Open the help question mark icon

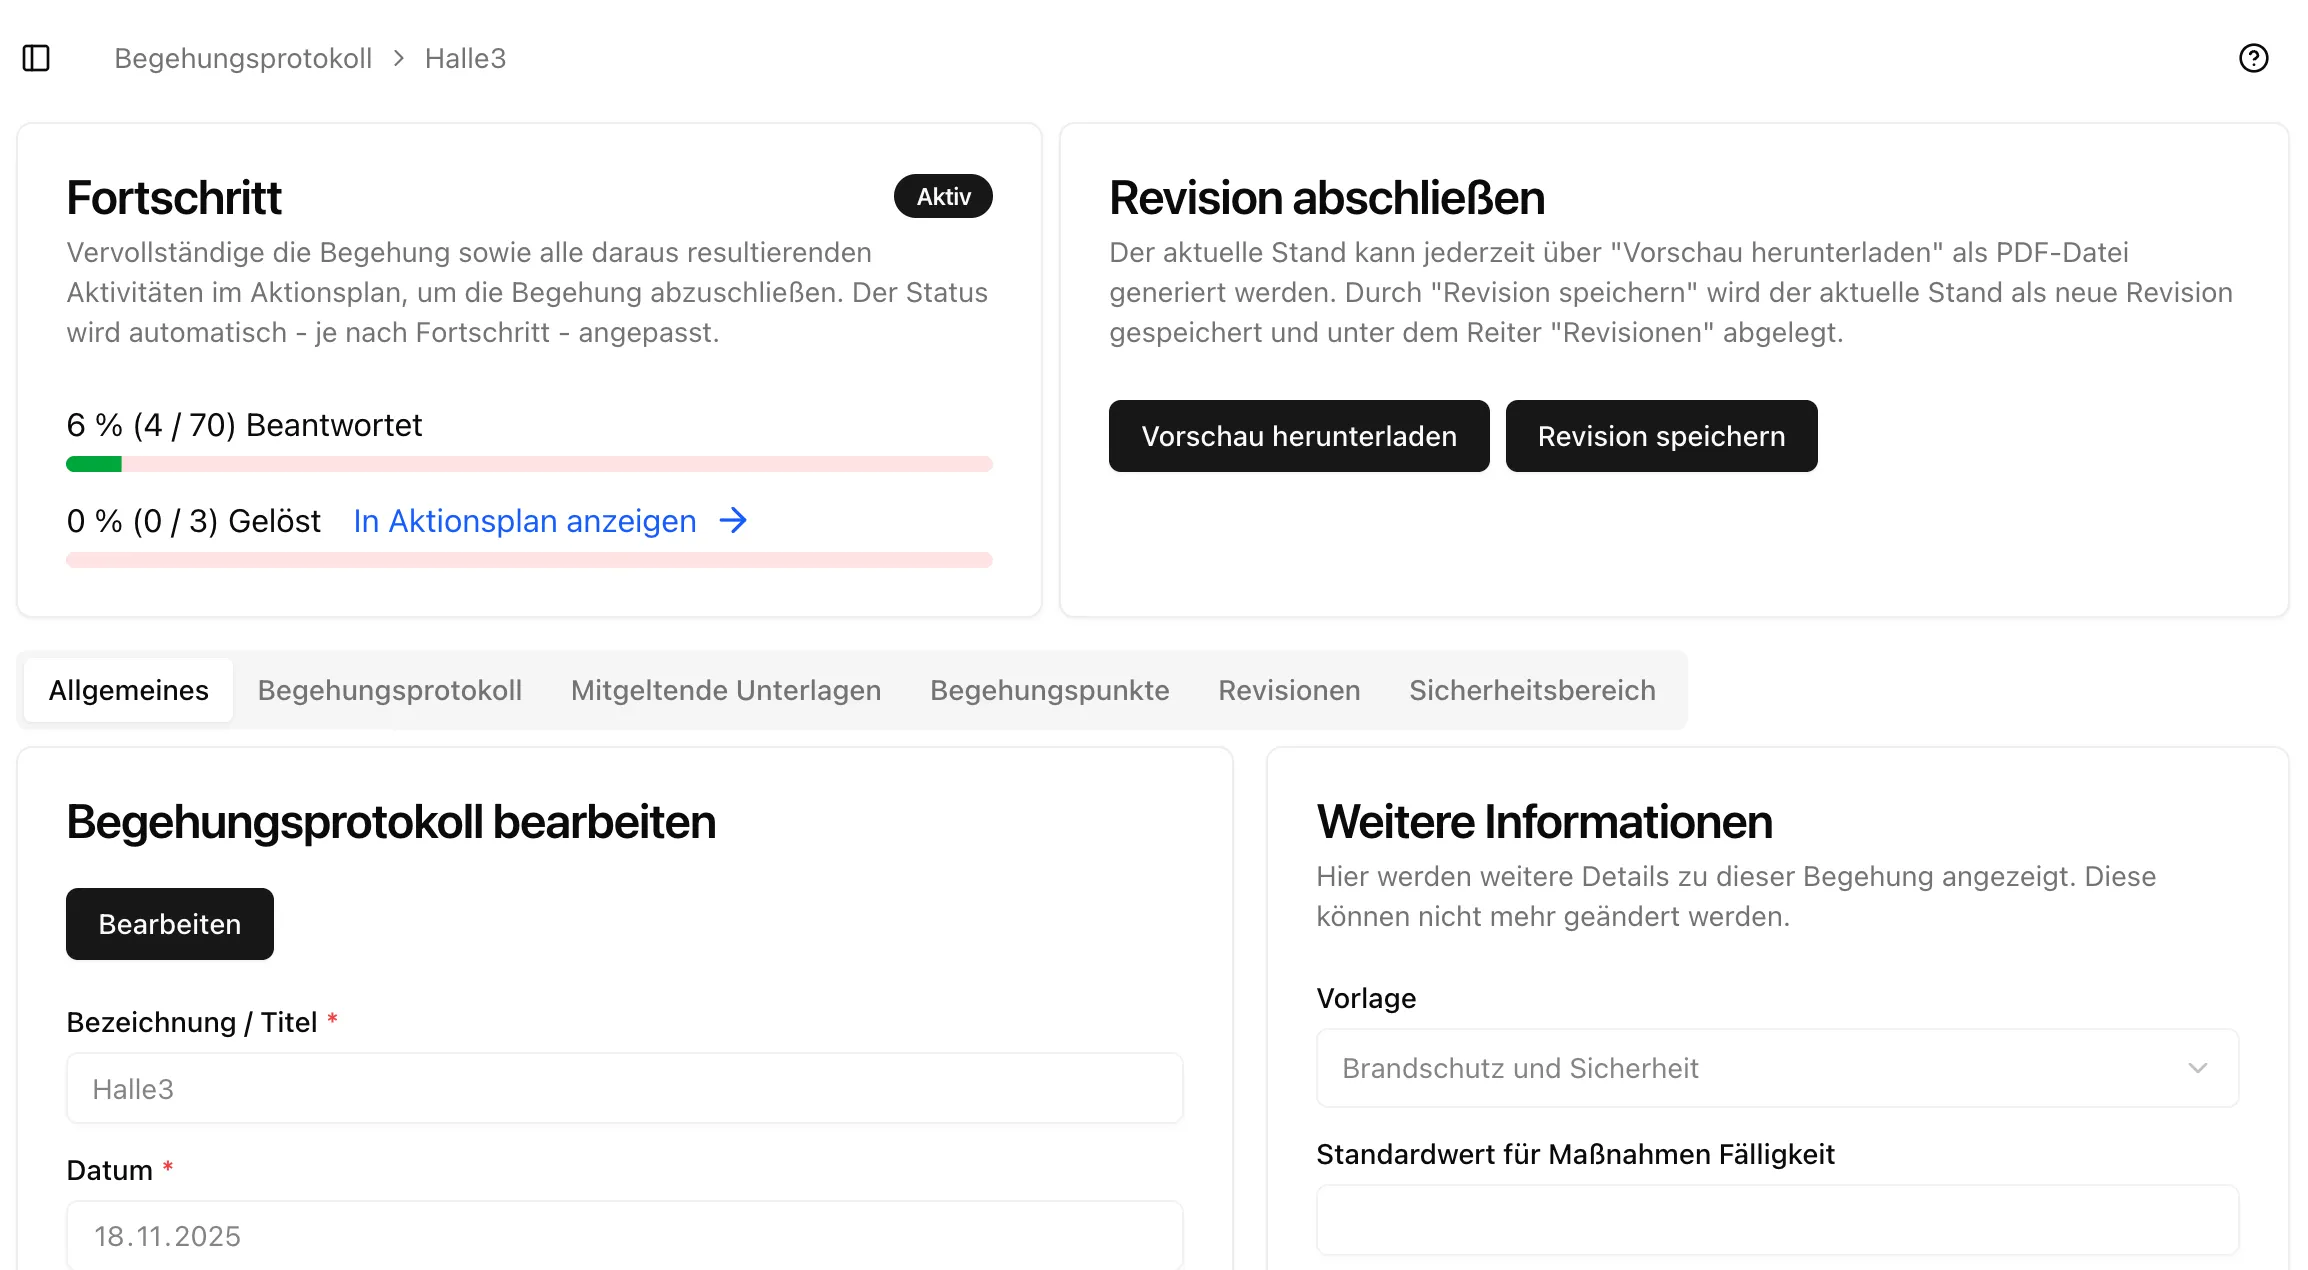[x=2253, y=58]
